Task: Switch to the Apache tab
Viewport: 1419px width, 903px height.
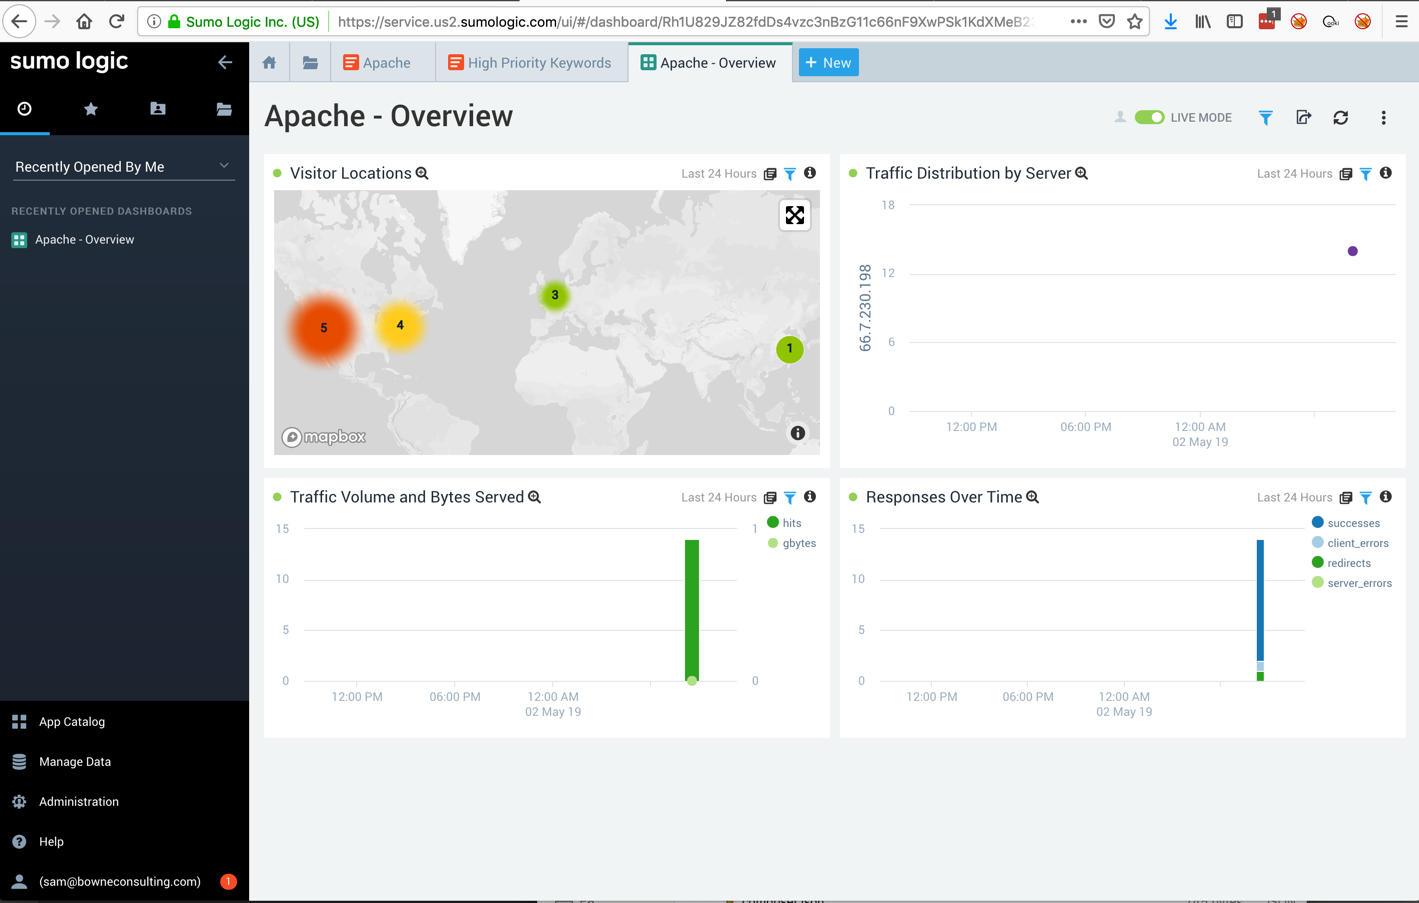Action: pyautogui.click(x=377, y=63)
